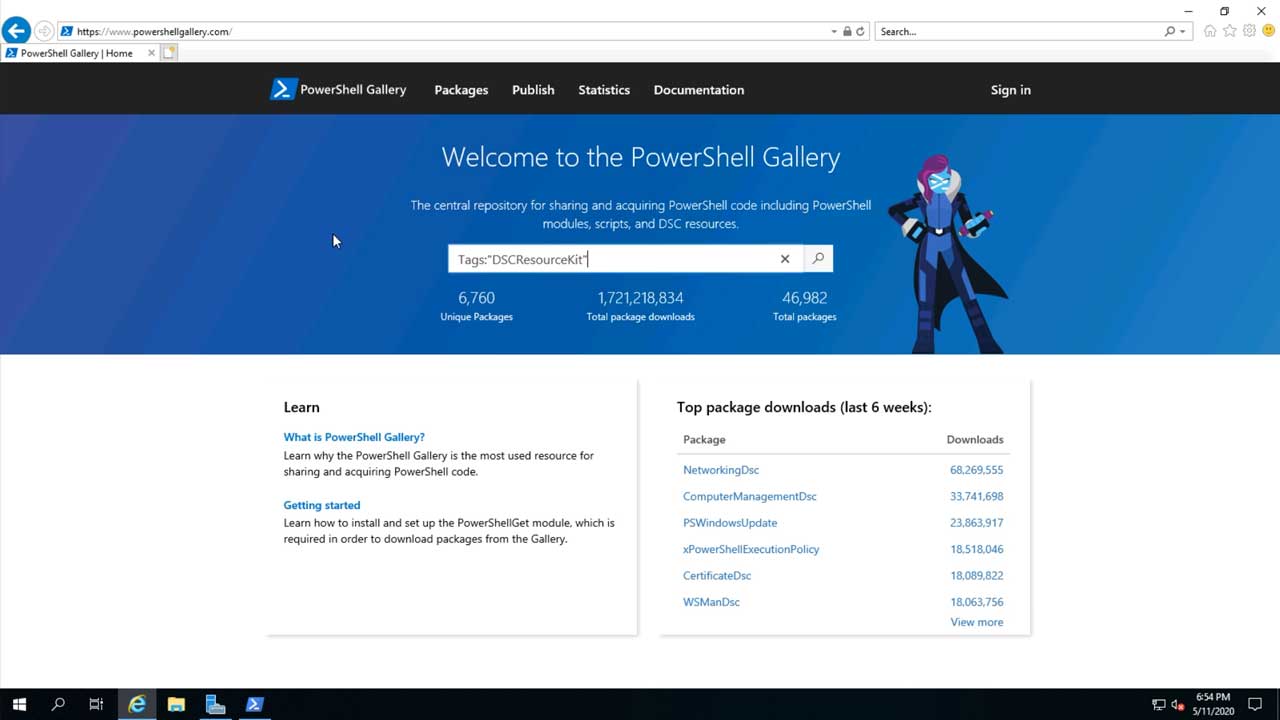The width and height of the screenshot is (1280, 720).
Task: Open the NetworkingDsc package link
Action: [x=721, y=470]
